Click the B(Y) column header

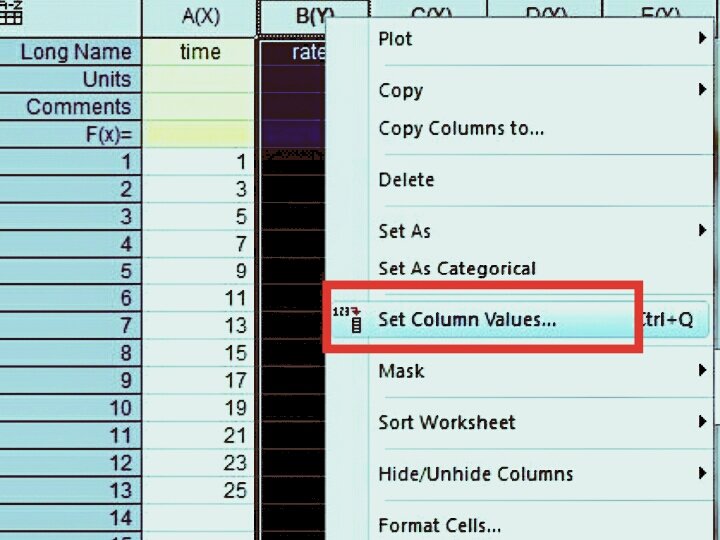coord(313,16)
